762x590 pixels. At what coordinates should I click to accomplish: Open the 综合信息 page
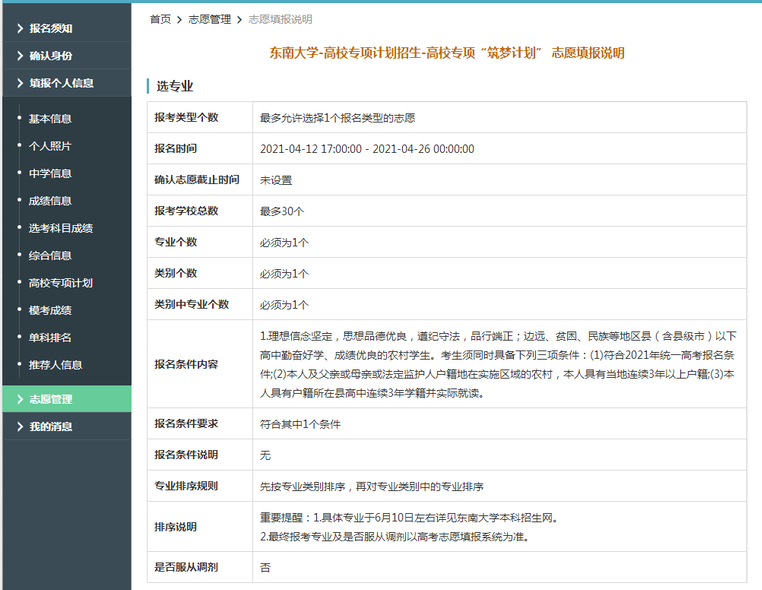pyautogui.click(x=50, y=256)
